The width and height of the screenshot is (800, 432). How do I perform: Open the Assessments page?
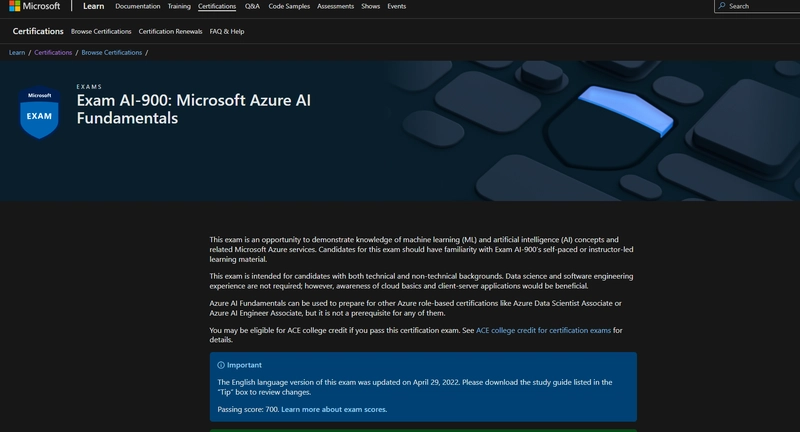pyautogui.click(x=336, y=6)
